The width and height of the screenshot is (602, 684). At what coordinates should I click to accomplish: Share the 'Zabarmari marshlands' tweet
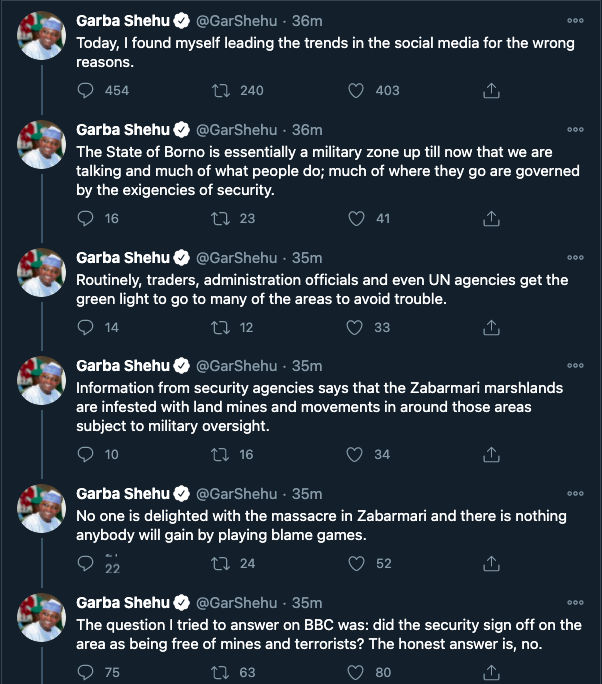(491, 454)
